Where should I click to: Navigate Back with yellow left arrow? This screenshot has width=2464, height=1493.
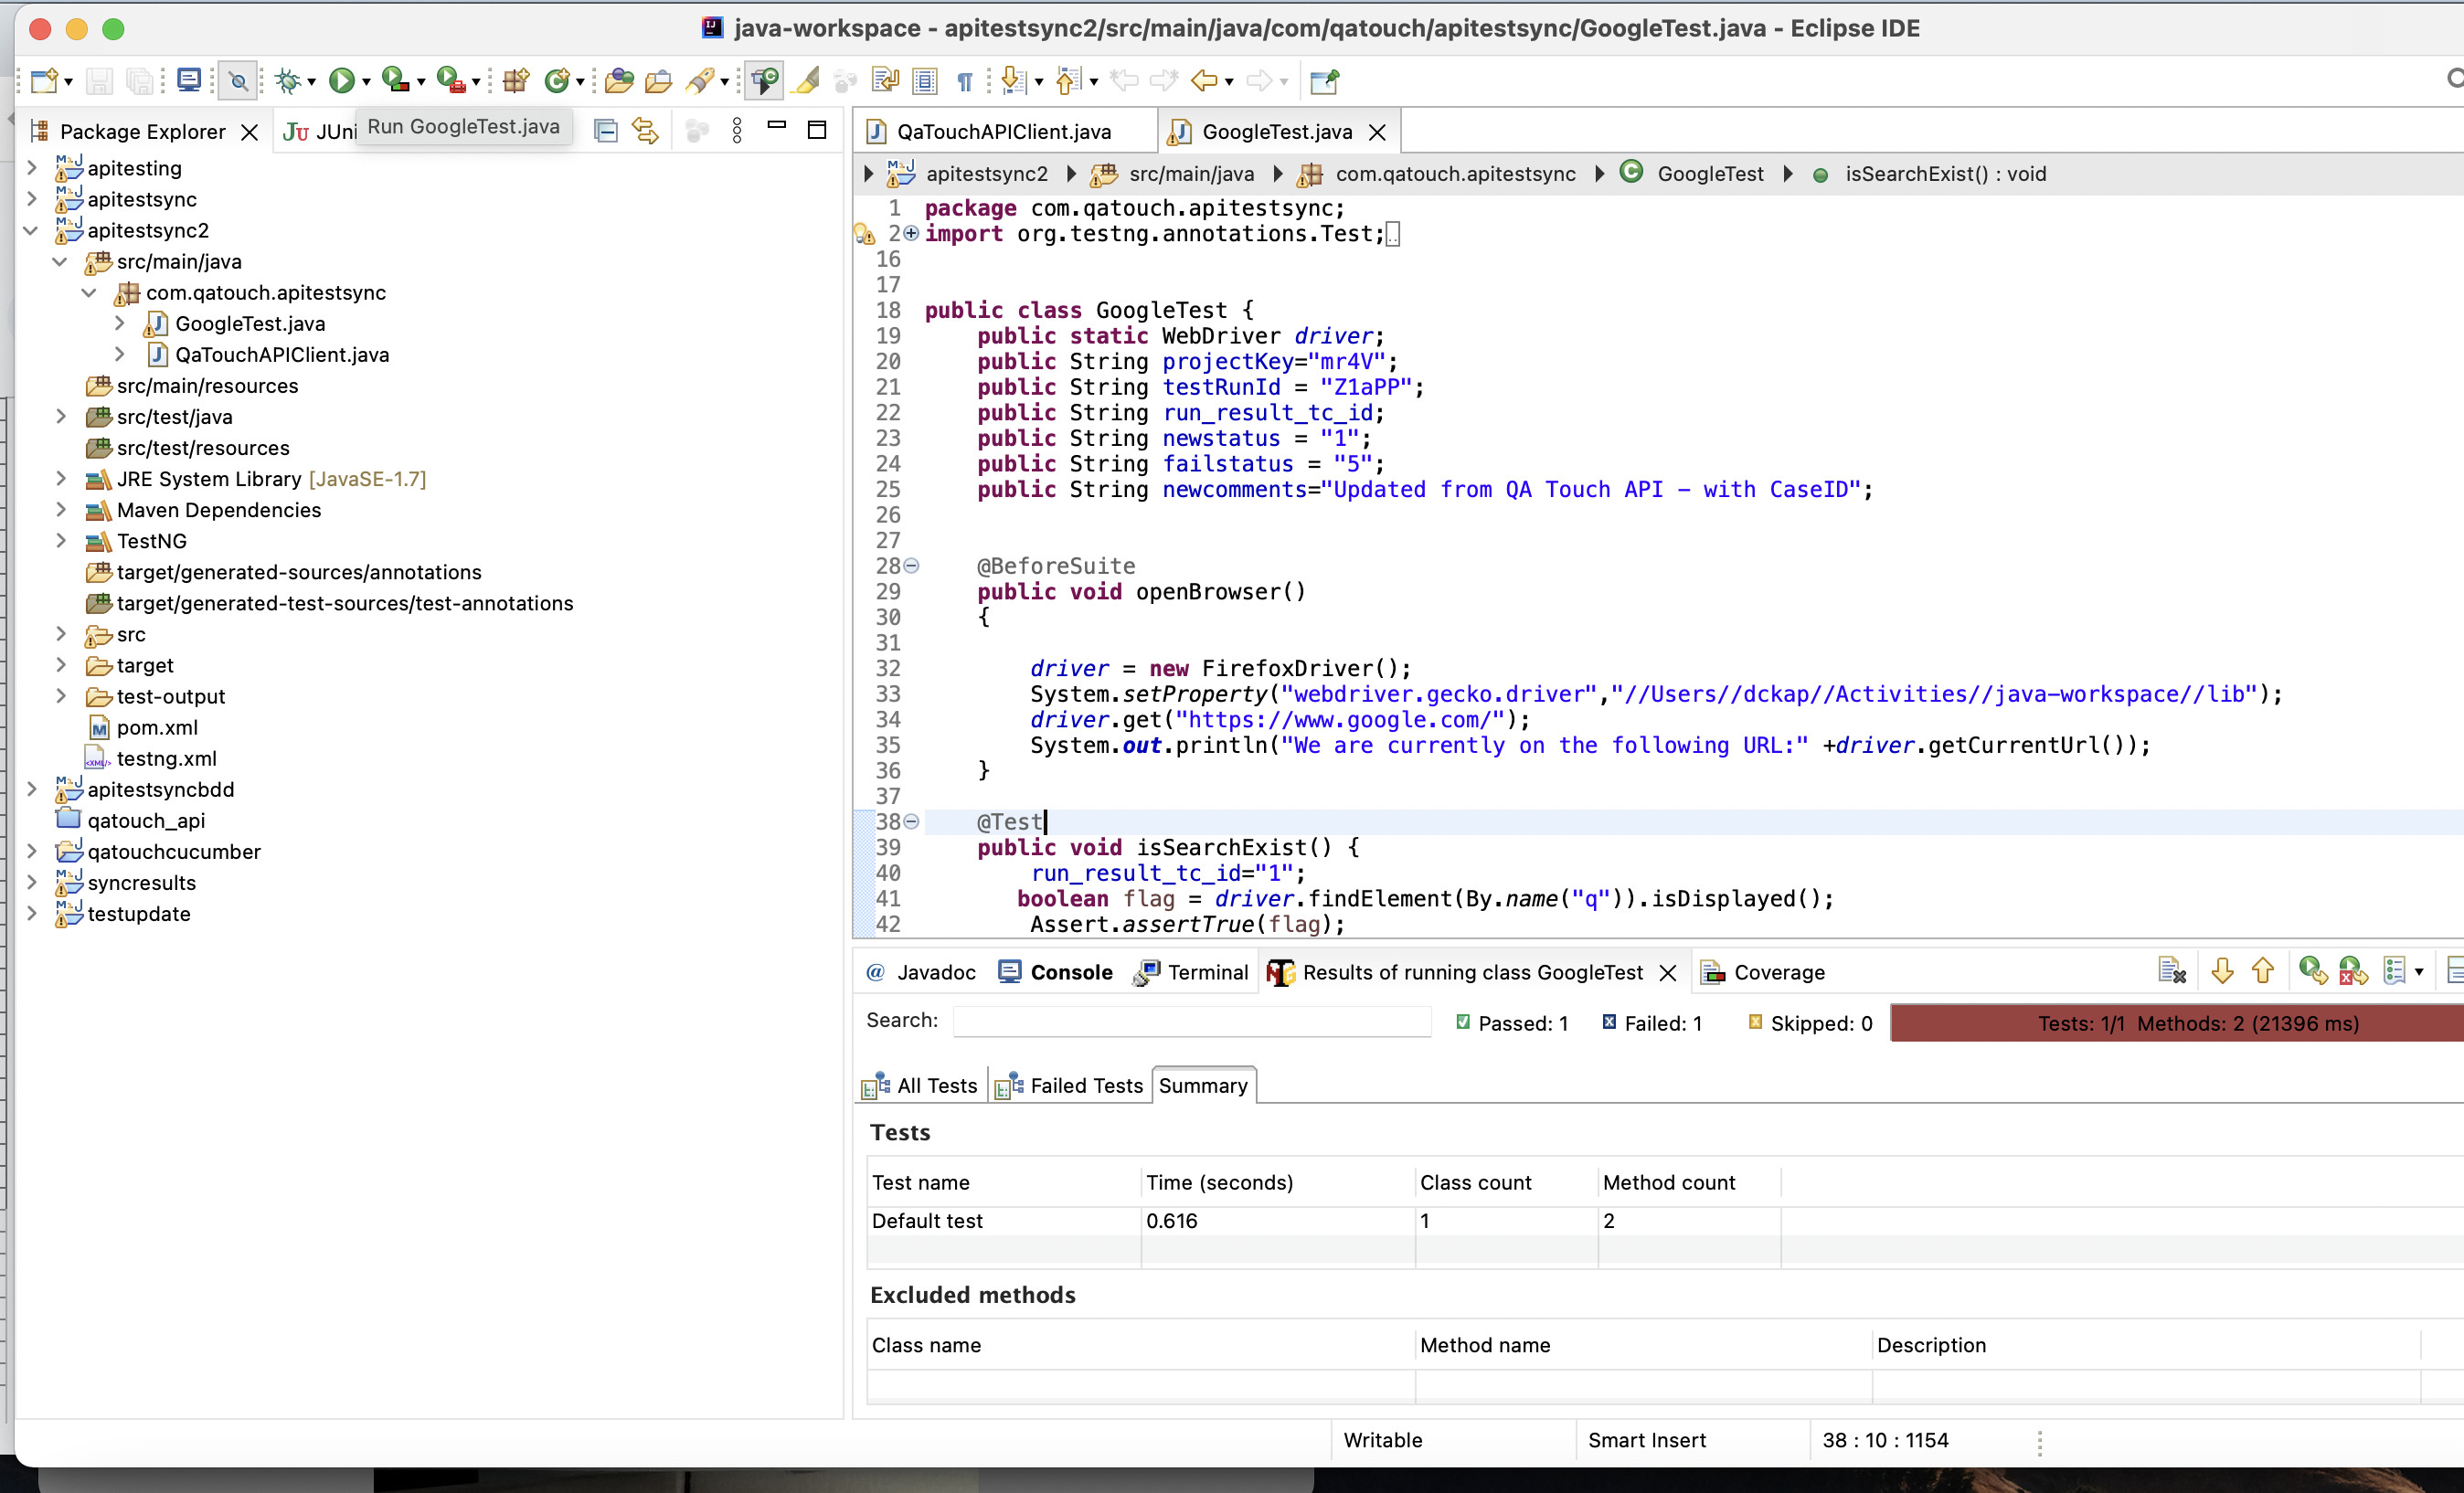pos(1204,80)
